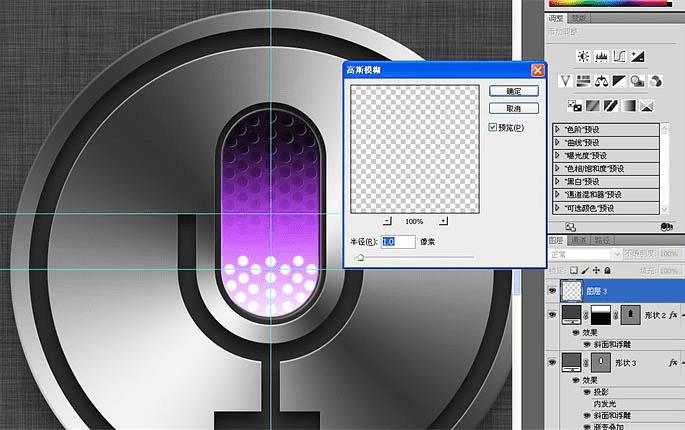Click Gaussian Blur preview area
This screenshot has height=430, width=685.
(x=415, y=149)
